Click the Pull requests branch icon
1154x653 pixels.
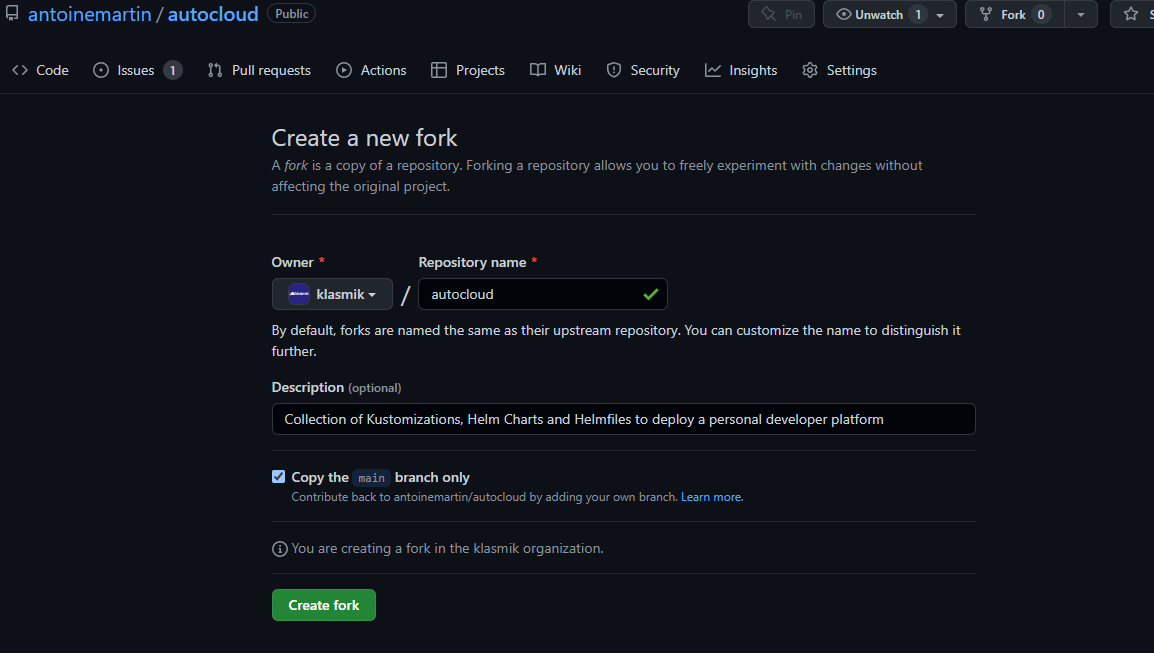coord(215,70)
